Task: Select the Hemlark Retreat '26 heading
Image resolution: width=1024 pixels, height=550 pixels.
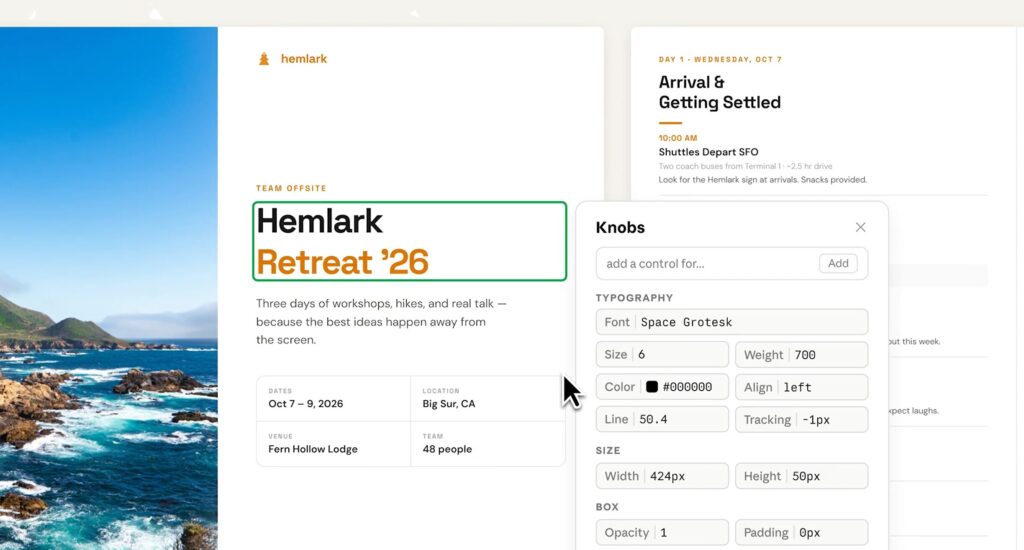Action: 410,241
